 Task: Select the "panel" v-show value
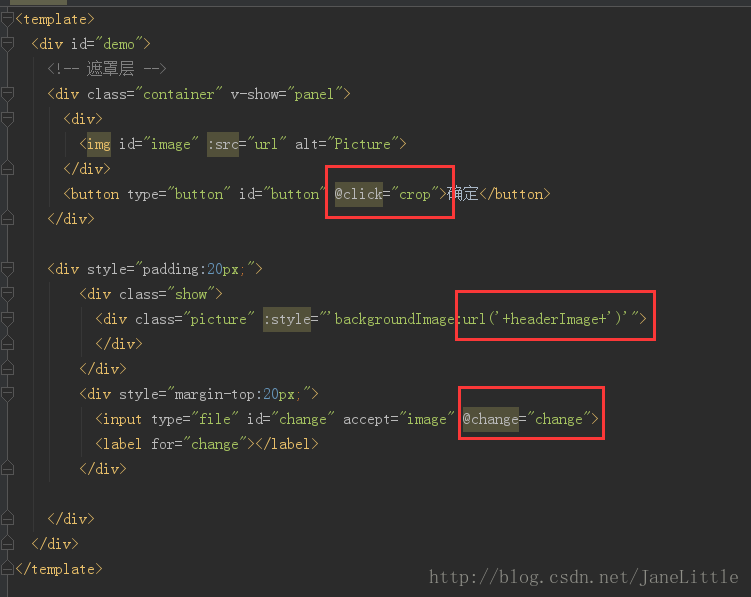pyautogui.click(x=314, y=94)
